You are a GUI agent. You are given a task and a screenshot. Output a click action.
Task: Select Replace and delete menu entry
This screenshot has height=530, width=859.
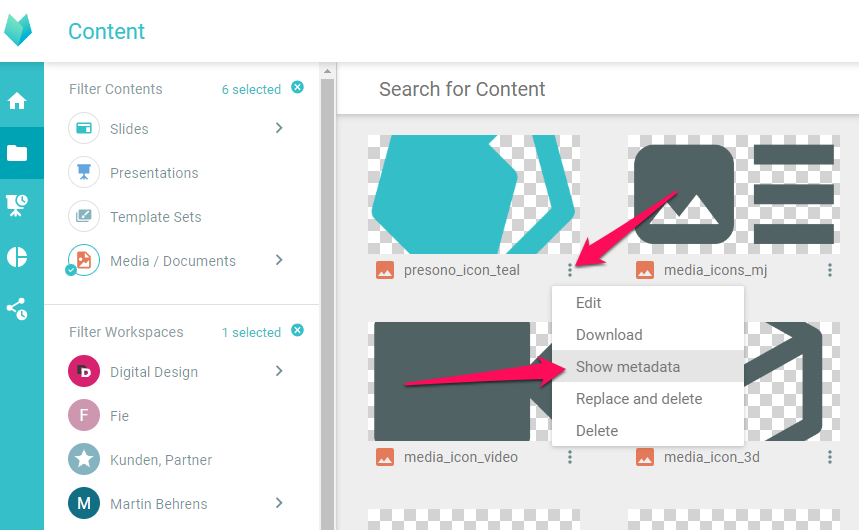[x=639, y=399]
